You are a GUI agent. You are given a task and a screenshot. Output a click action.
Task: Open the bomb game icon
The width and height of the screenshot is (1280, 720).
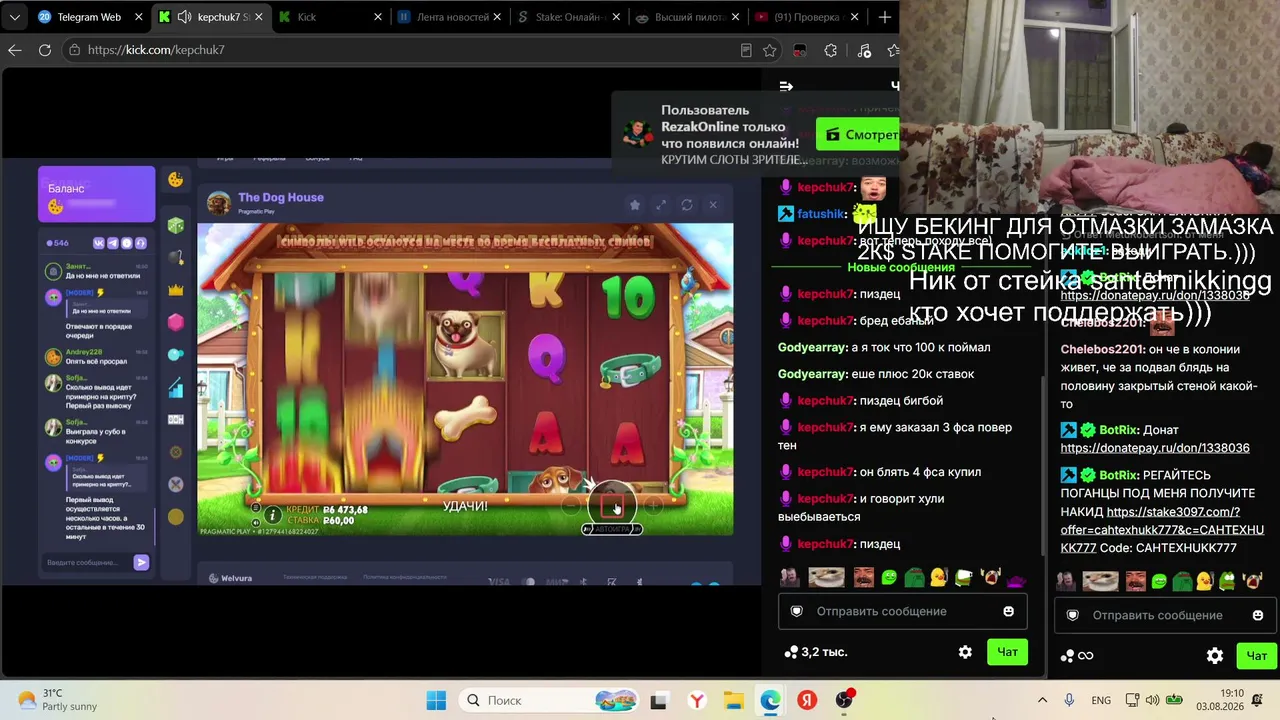(x=176, y=258)
